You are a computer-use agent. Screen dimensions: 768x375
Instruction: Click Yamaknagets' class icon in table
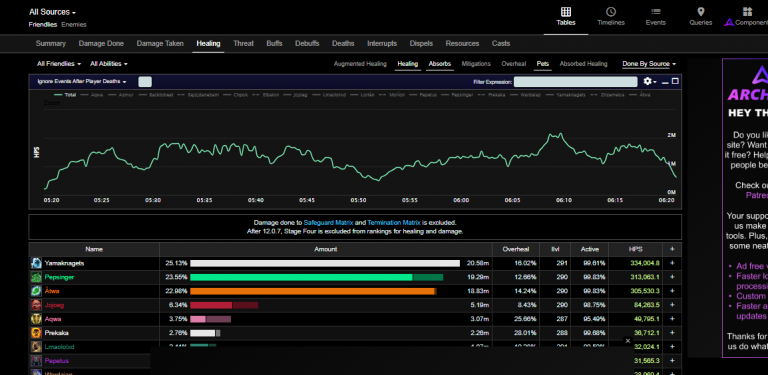36,263
